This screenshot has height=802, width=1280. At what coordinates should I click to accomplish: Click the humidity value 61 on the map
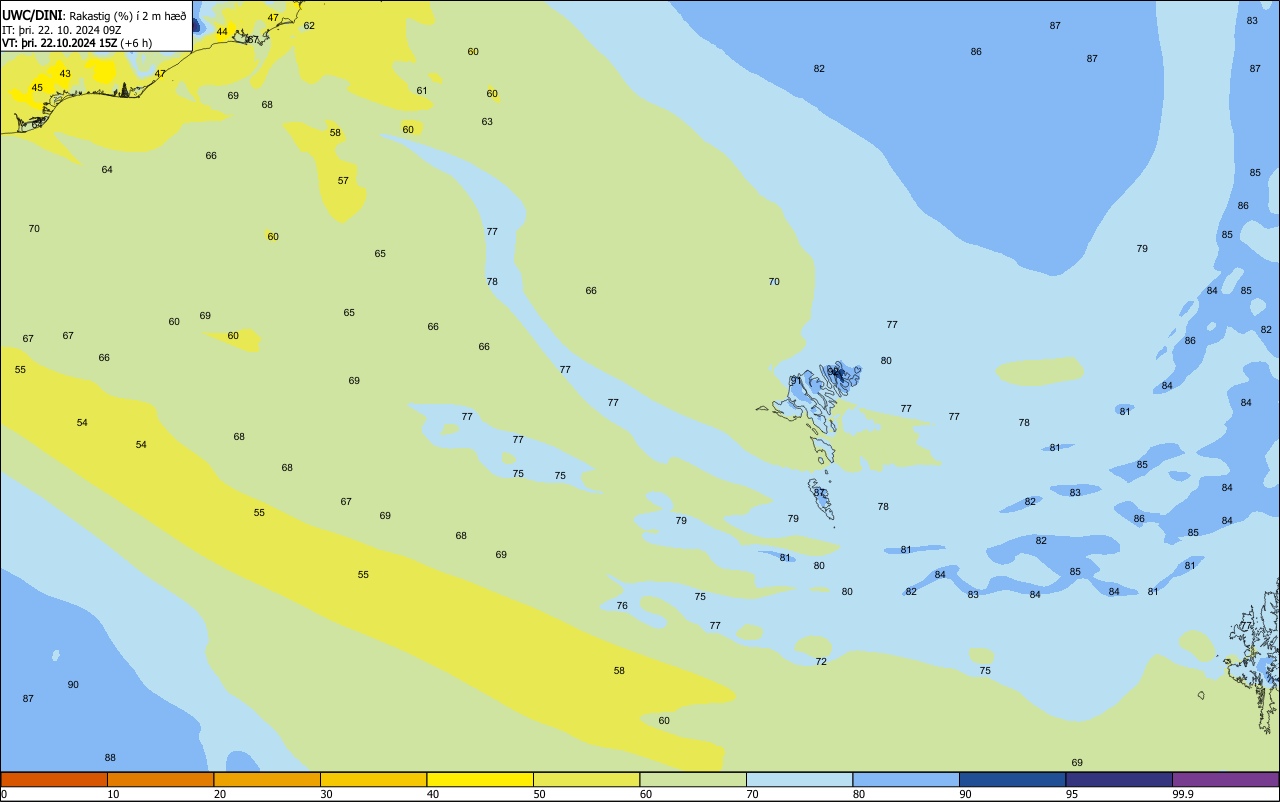pyautogui.click(x=422, y=91)
